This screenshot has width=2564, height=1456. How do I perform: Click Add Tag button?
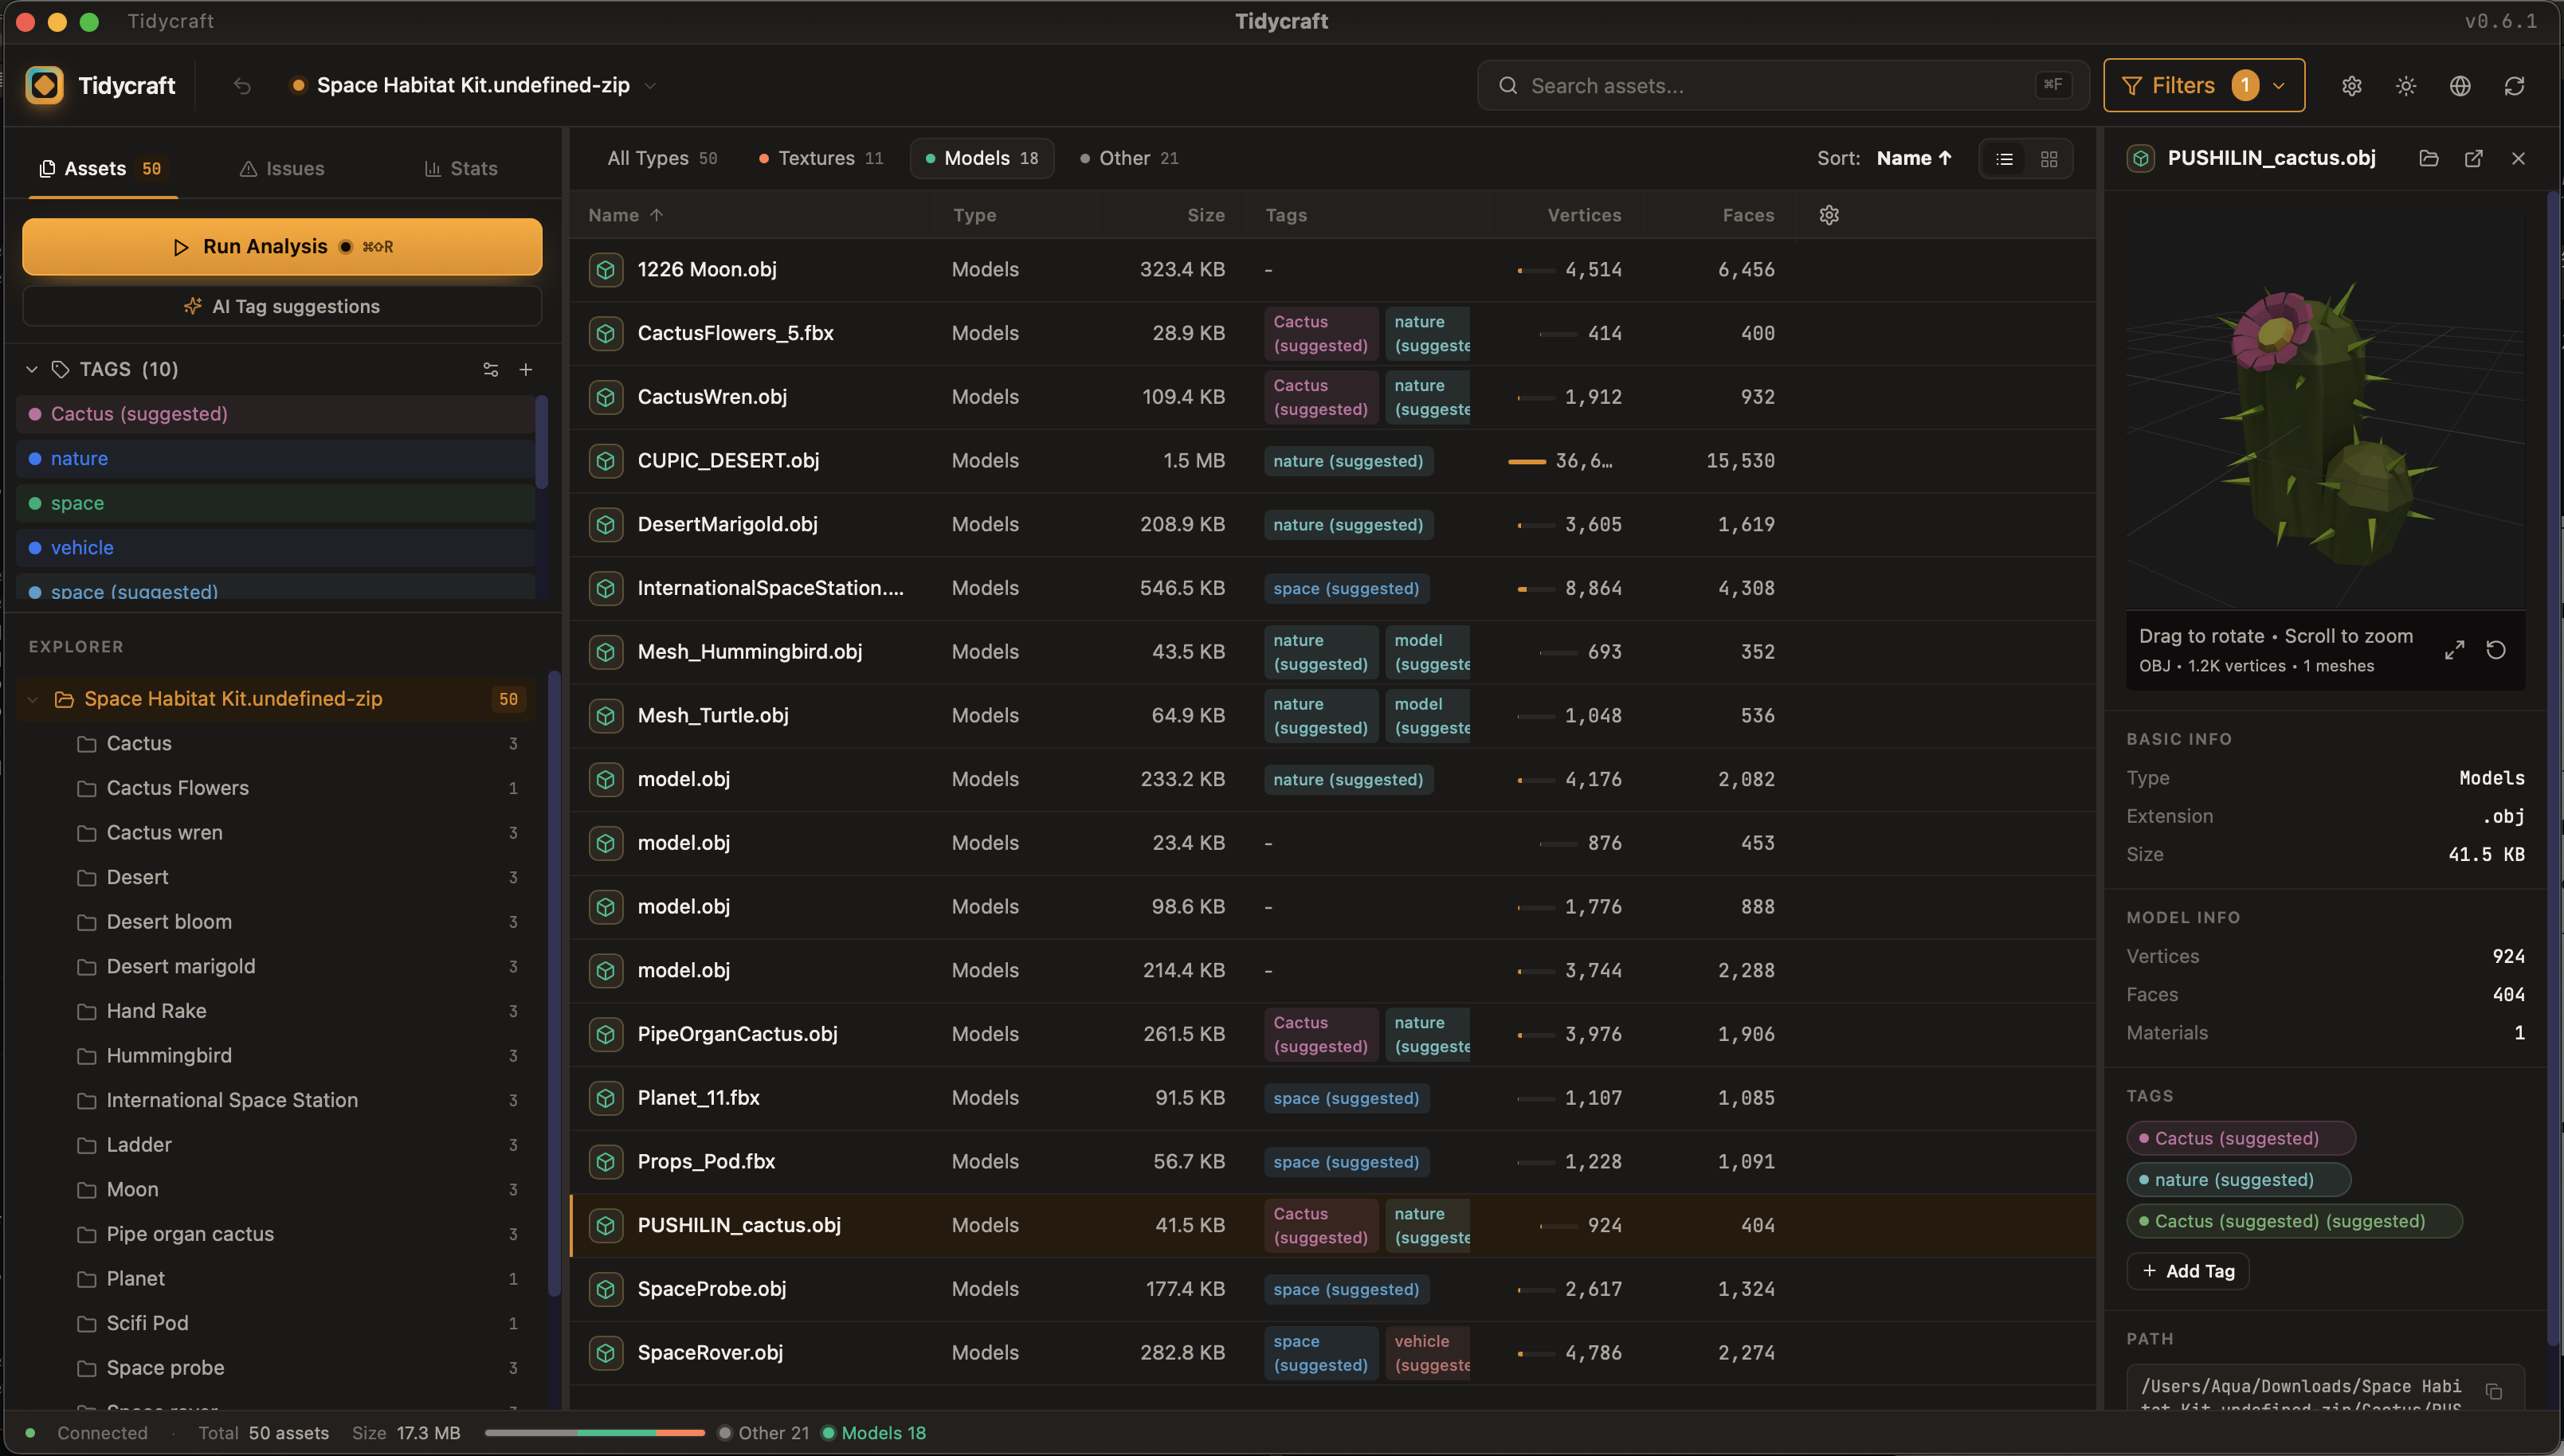[2188, 1271]
